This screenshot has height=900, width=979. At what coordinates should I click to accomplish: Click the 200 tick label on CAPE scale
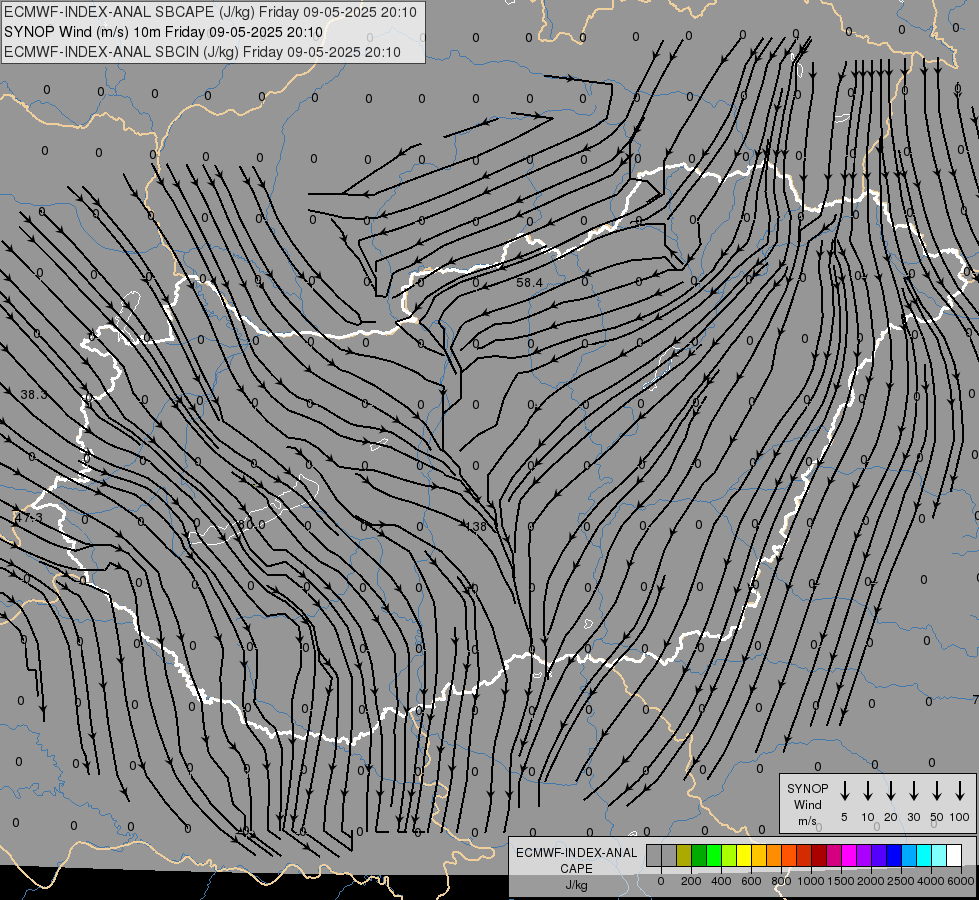tap(691, 881)
